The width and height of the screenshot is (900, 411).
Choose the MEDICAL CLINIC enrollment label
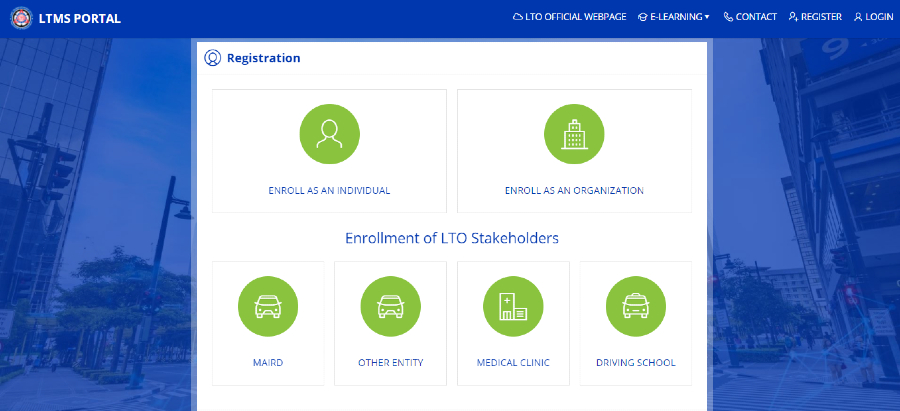[x=513, y=363]
